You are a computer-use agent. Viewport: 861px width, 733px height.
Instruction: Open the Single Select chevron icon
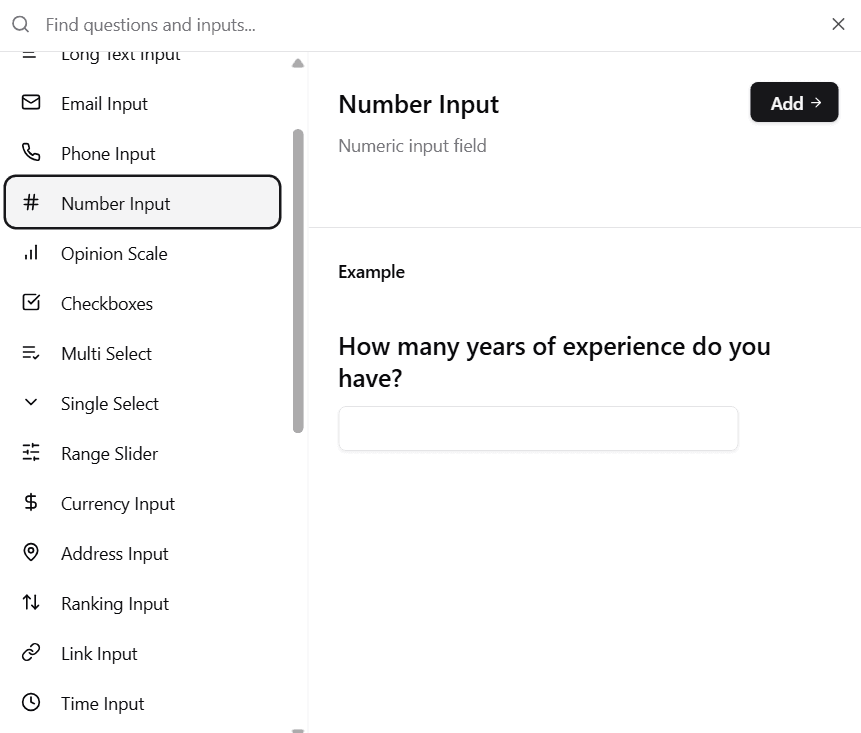[30, 403]
